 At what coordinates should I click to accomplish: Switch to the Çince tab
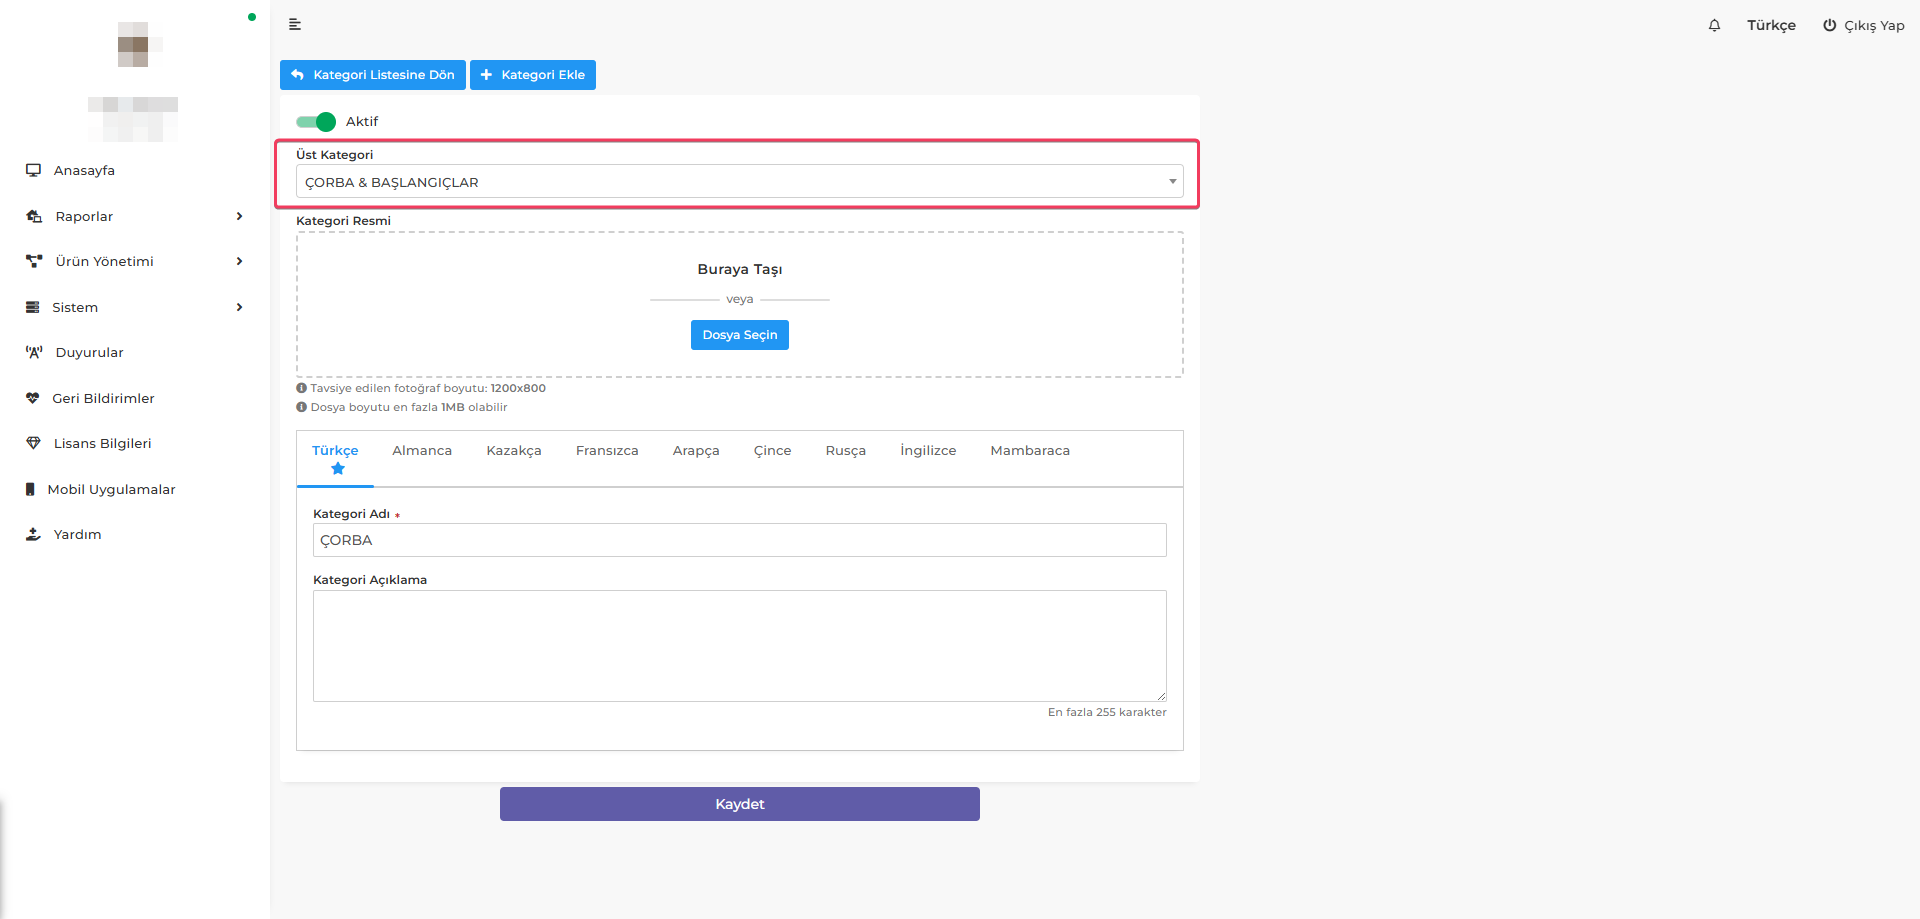point(772,451)
